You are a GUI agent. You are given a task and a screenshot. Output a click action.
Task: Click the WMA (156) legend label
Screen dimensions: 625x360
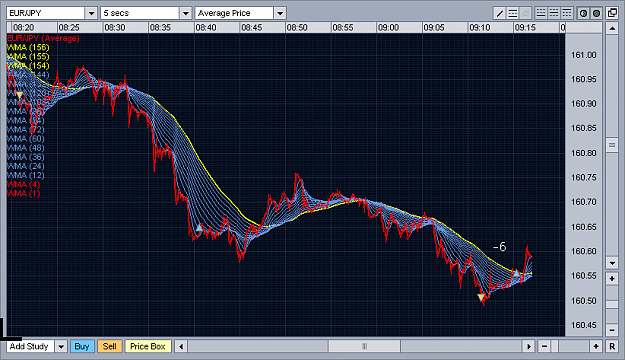(x=28, y=47)
